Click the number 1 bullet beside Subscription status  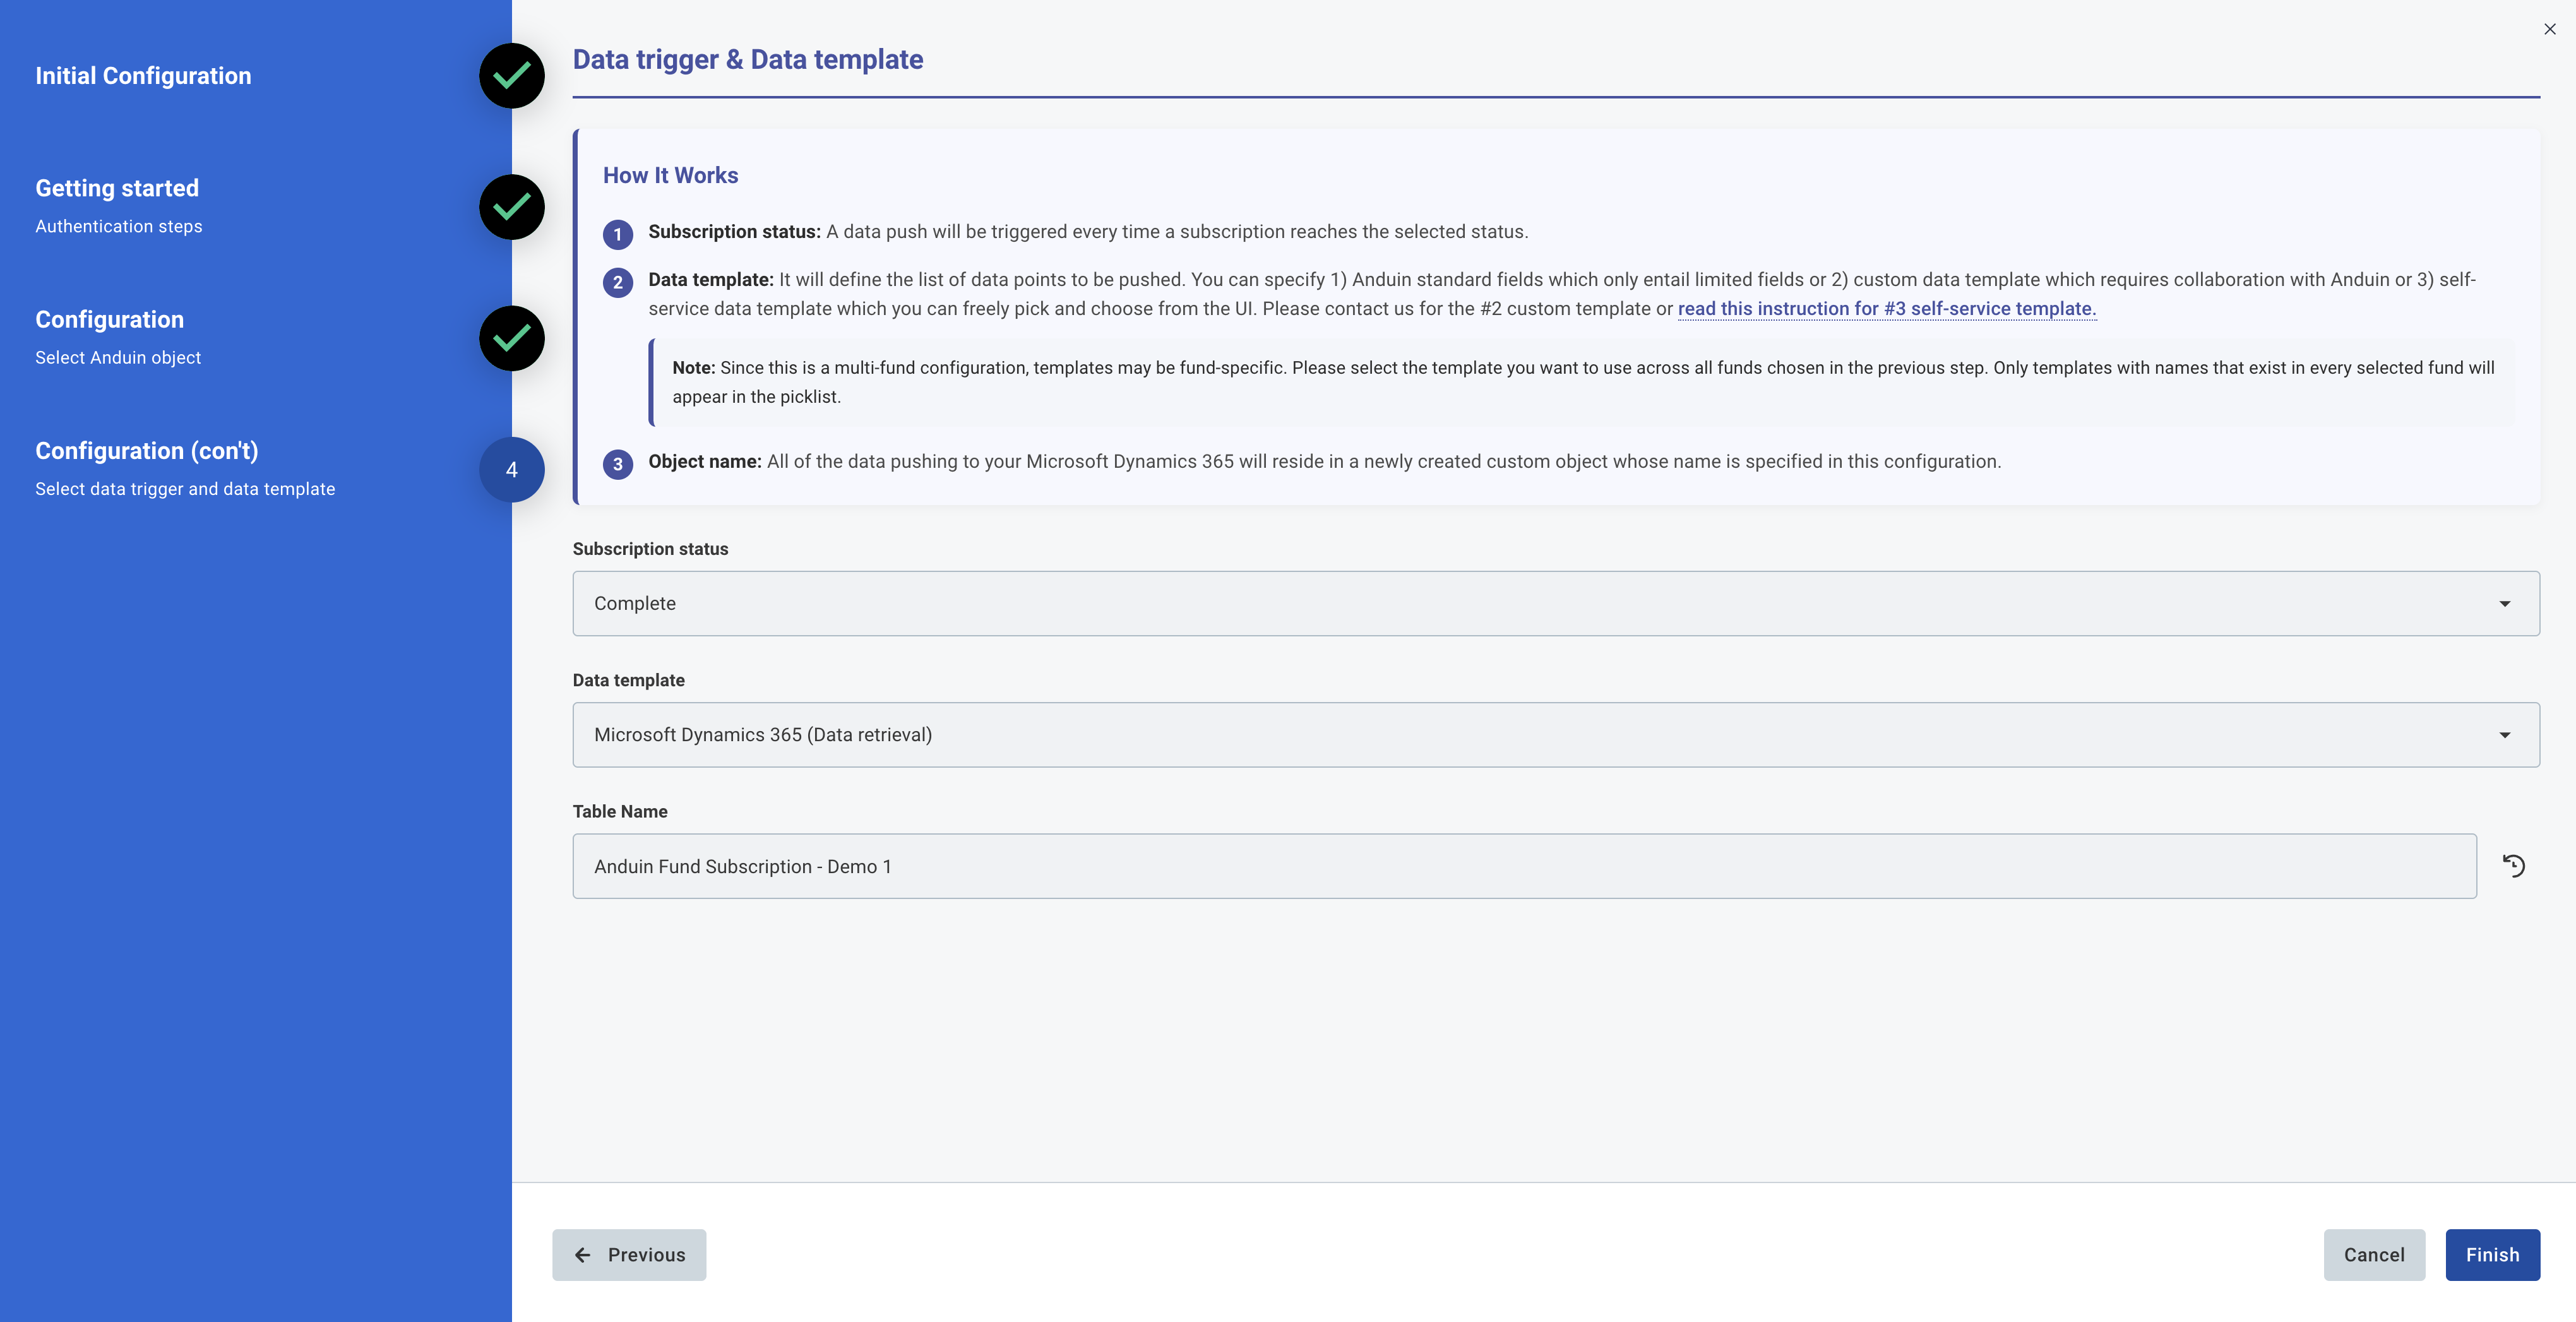[617, 234]
